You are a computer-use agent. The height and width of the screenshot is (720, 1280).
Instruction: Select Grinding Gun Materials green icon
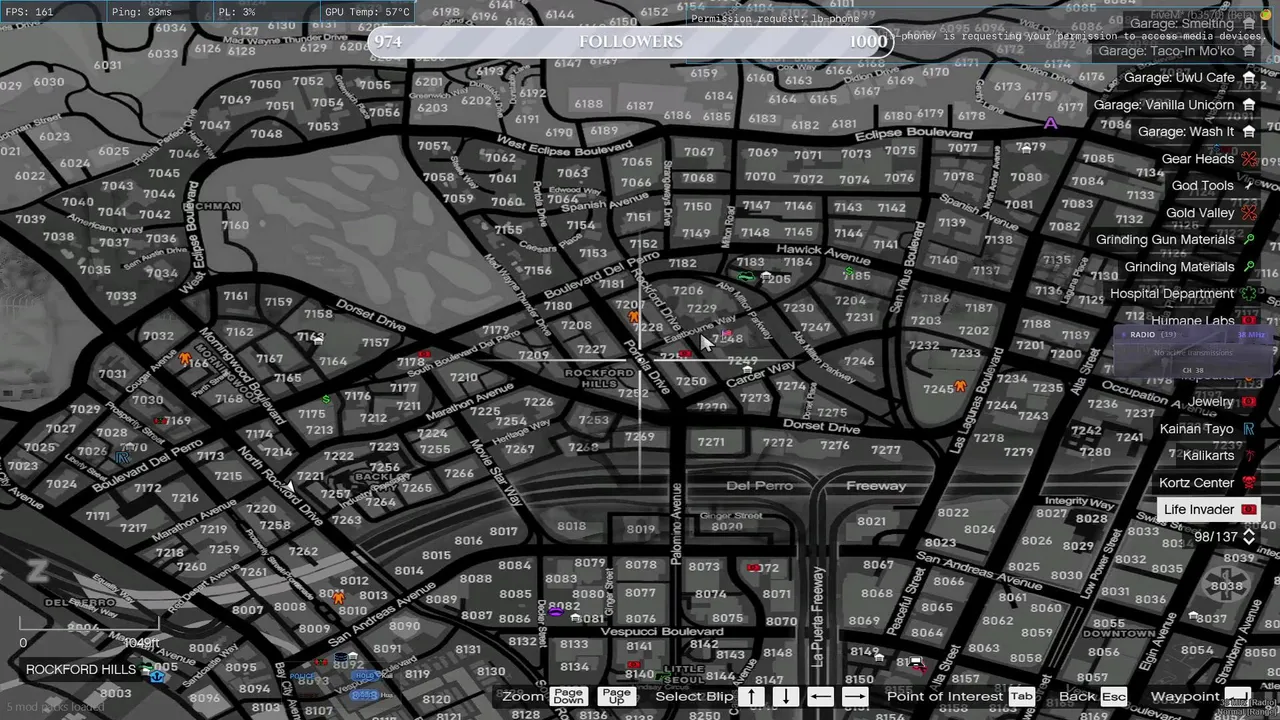[1249, 239]
